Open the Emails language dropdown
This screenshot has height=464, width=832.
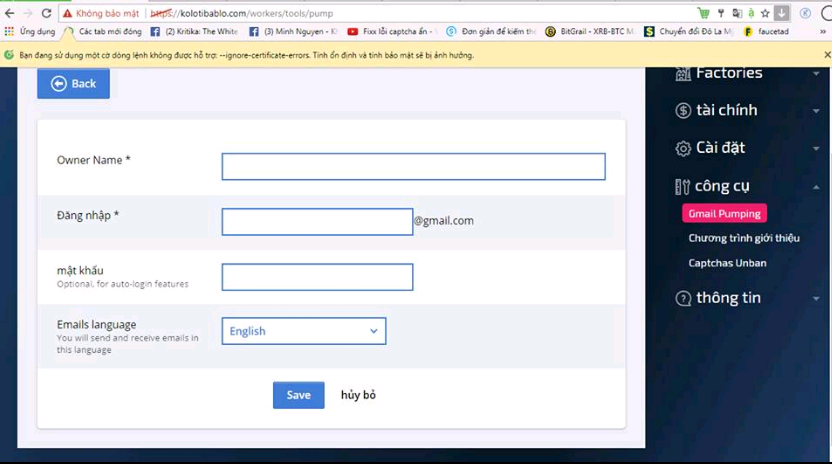pyautogui.click(x=304, y=331)
